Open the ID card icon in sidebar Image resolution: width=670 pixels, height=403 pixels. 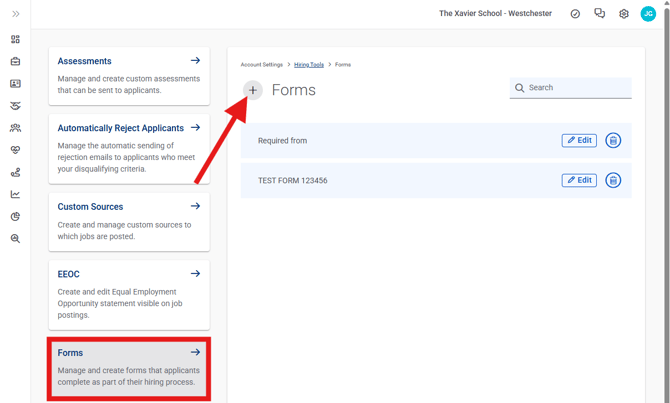click(x=15, y=84)
